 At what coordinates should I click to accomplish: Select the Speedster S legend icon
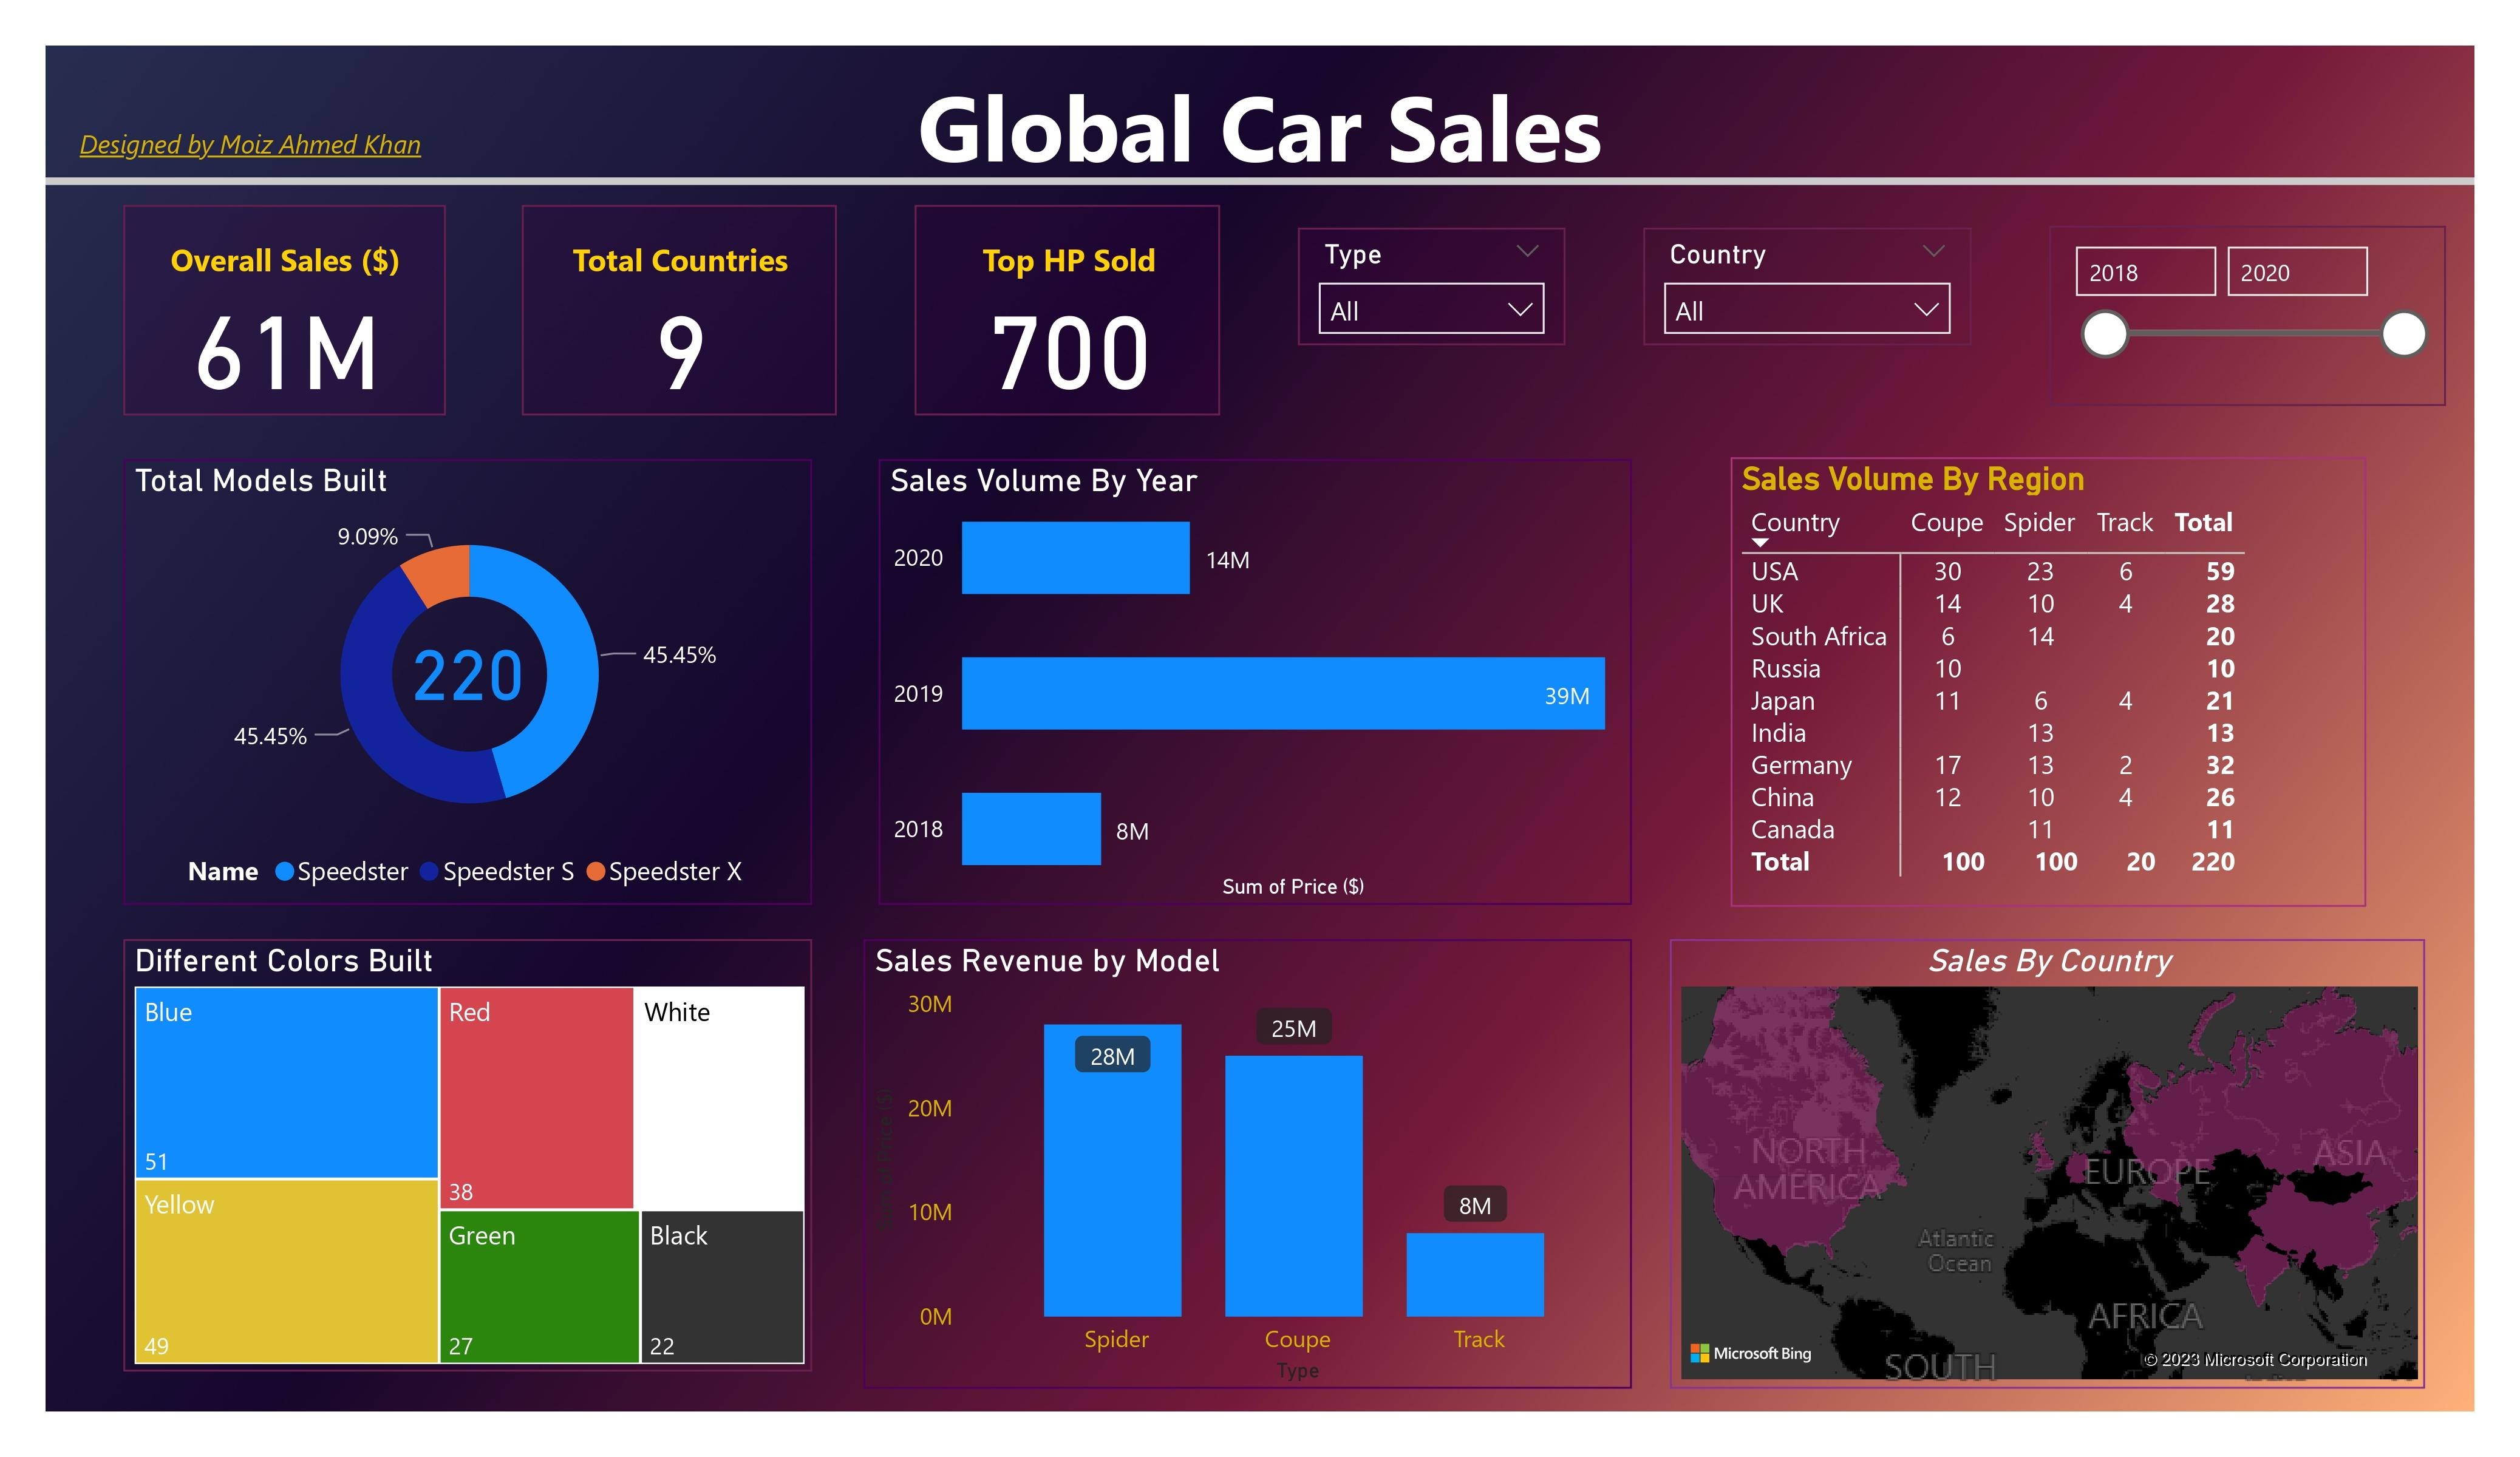429,871
